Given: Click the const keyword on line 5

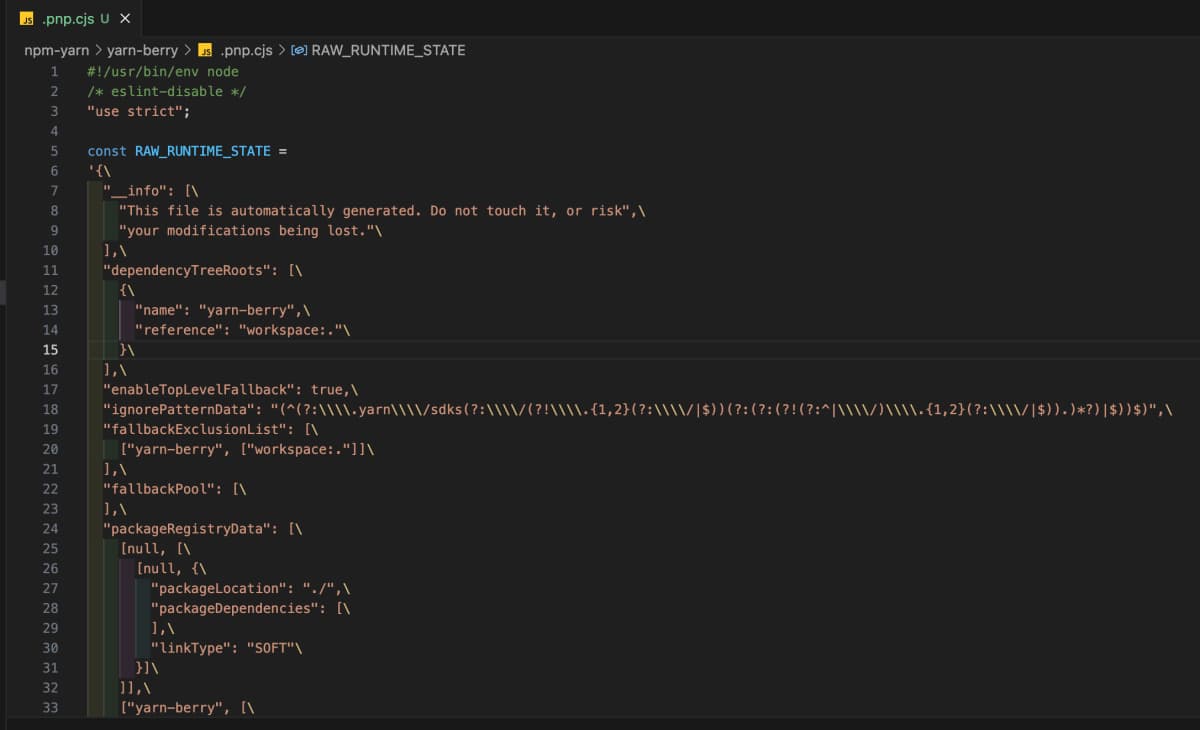Looking at the screenshot, I should (107, 151).
